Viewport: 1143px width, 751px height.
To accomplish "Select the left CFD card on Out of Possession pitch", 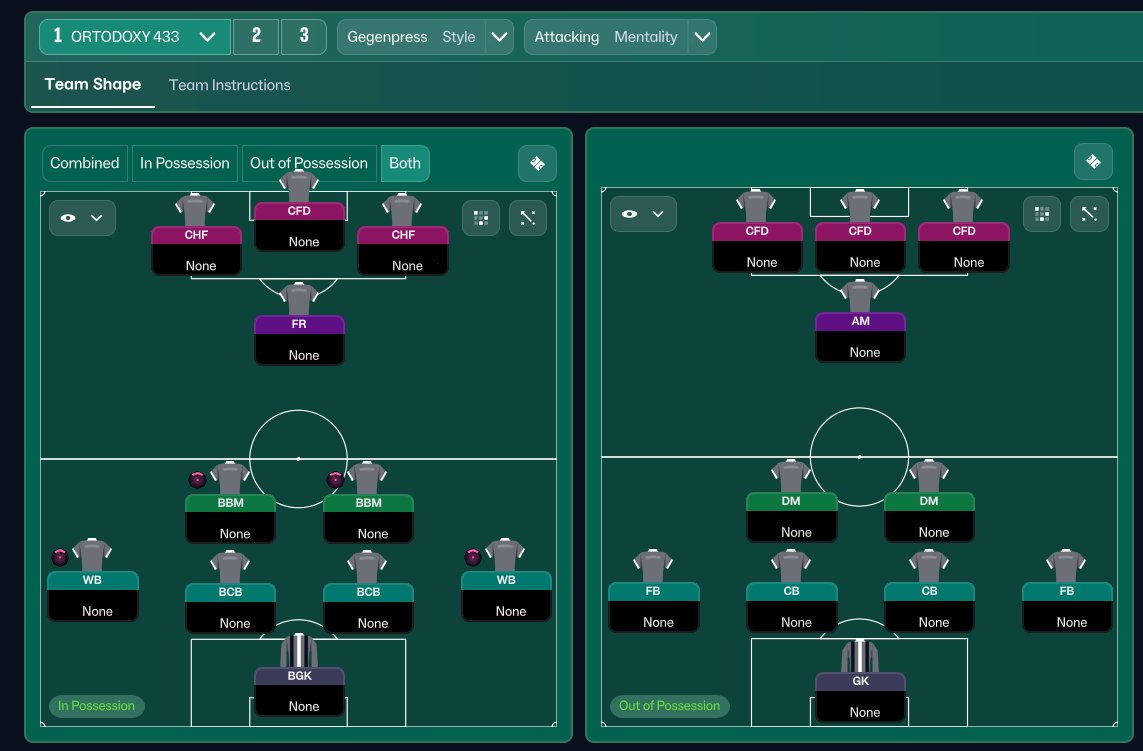I will click(757, 246).
